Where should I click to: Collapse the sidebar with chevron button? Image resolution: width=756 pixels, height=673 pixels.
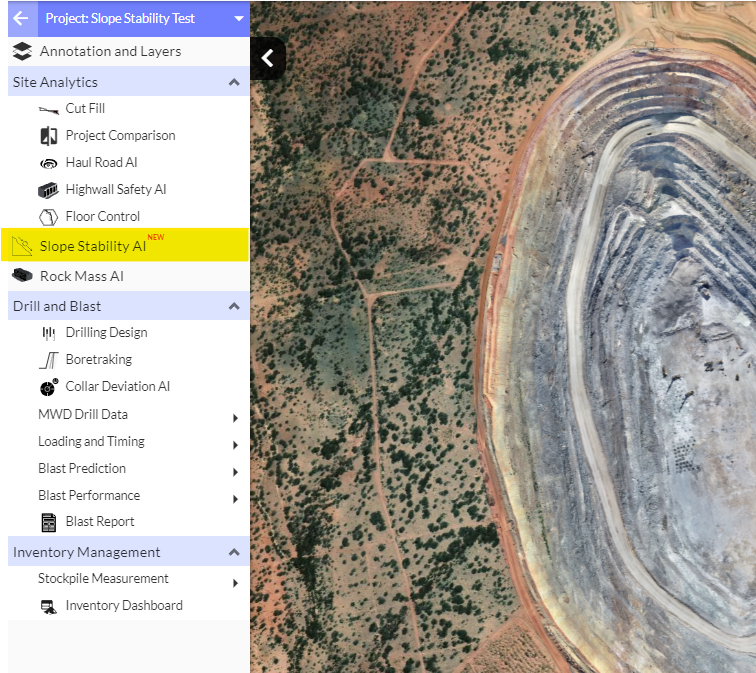tap(267, 59)
